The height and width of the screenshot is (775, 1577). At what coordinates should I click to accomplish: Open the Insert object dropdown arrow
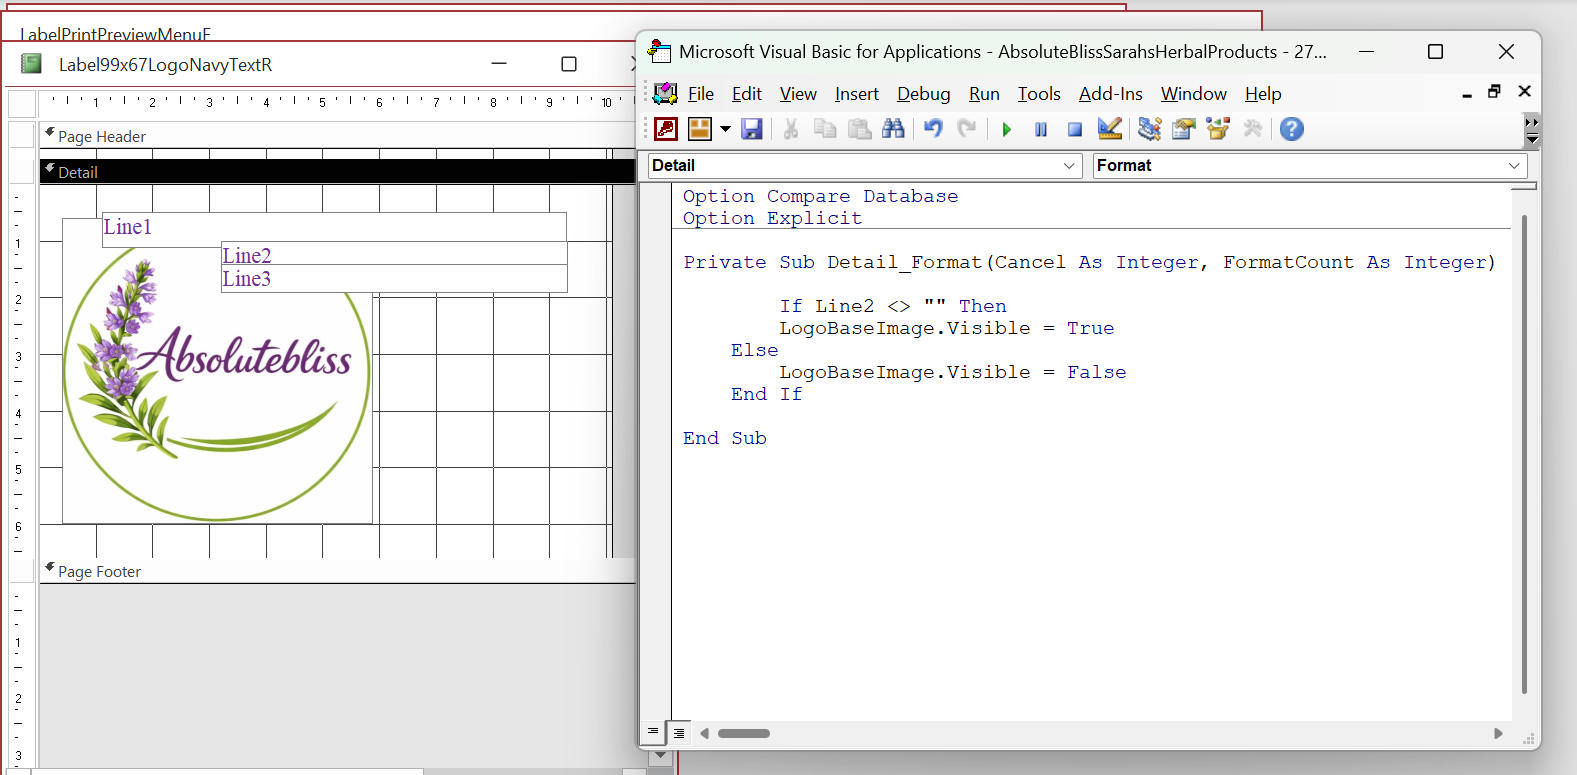[725, 129]
